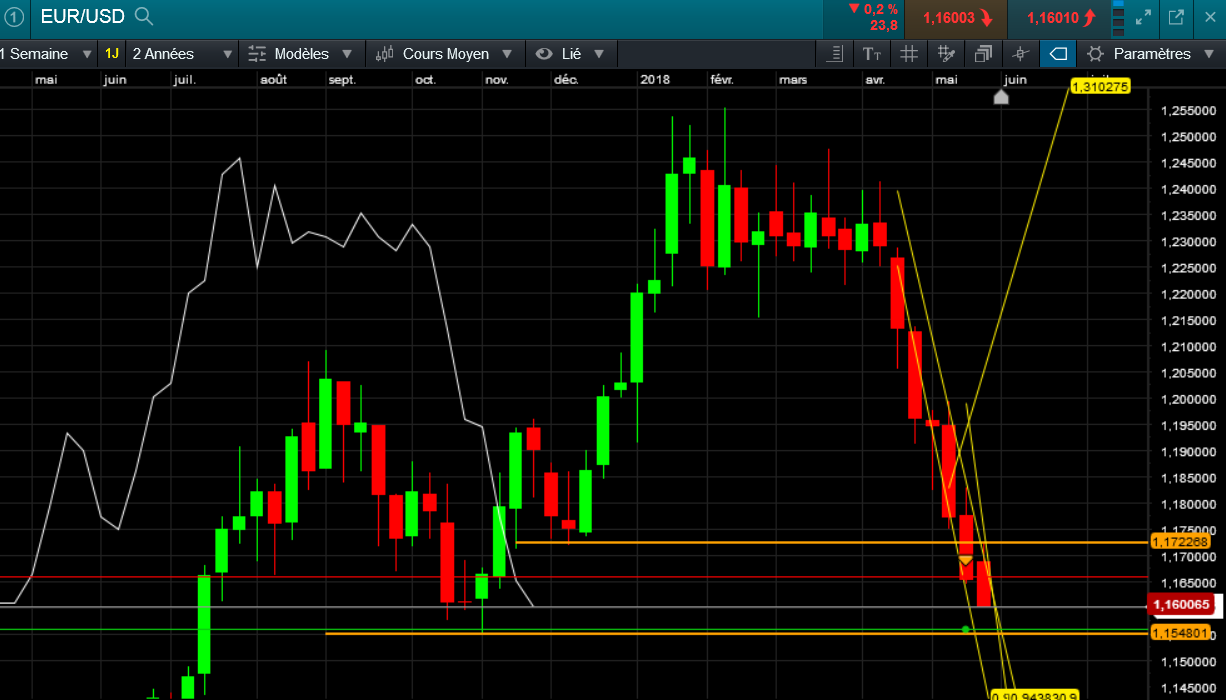Click the 1,250000 price axis label
Screen dimensions: 1226x700
click(1188, 137)
